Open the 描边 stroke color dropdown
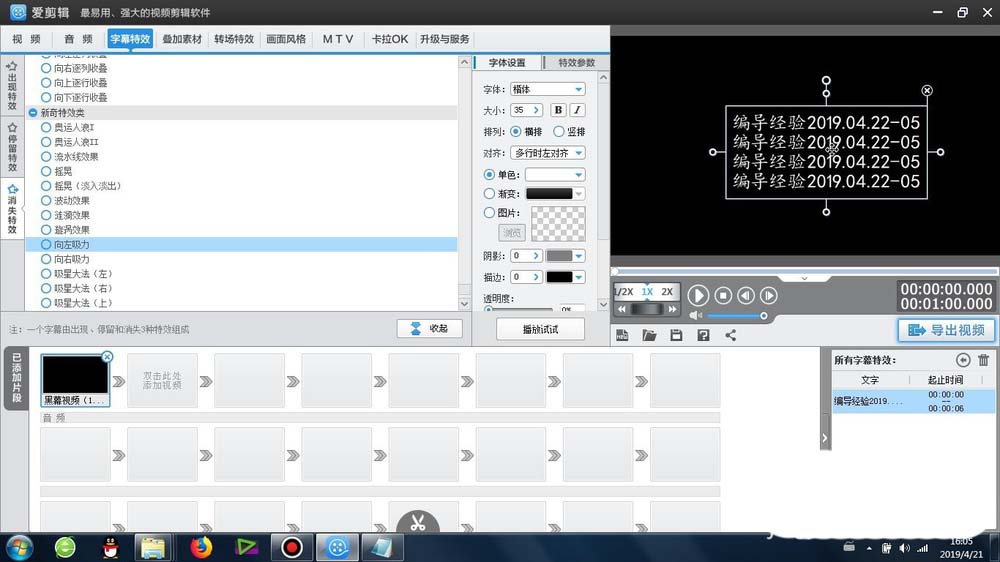 [578, 277]
